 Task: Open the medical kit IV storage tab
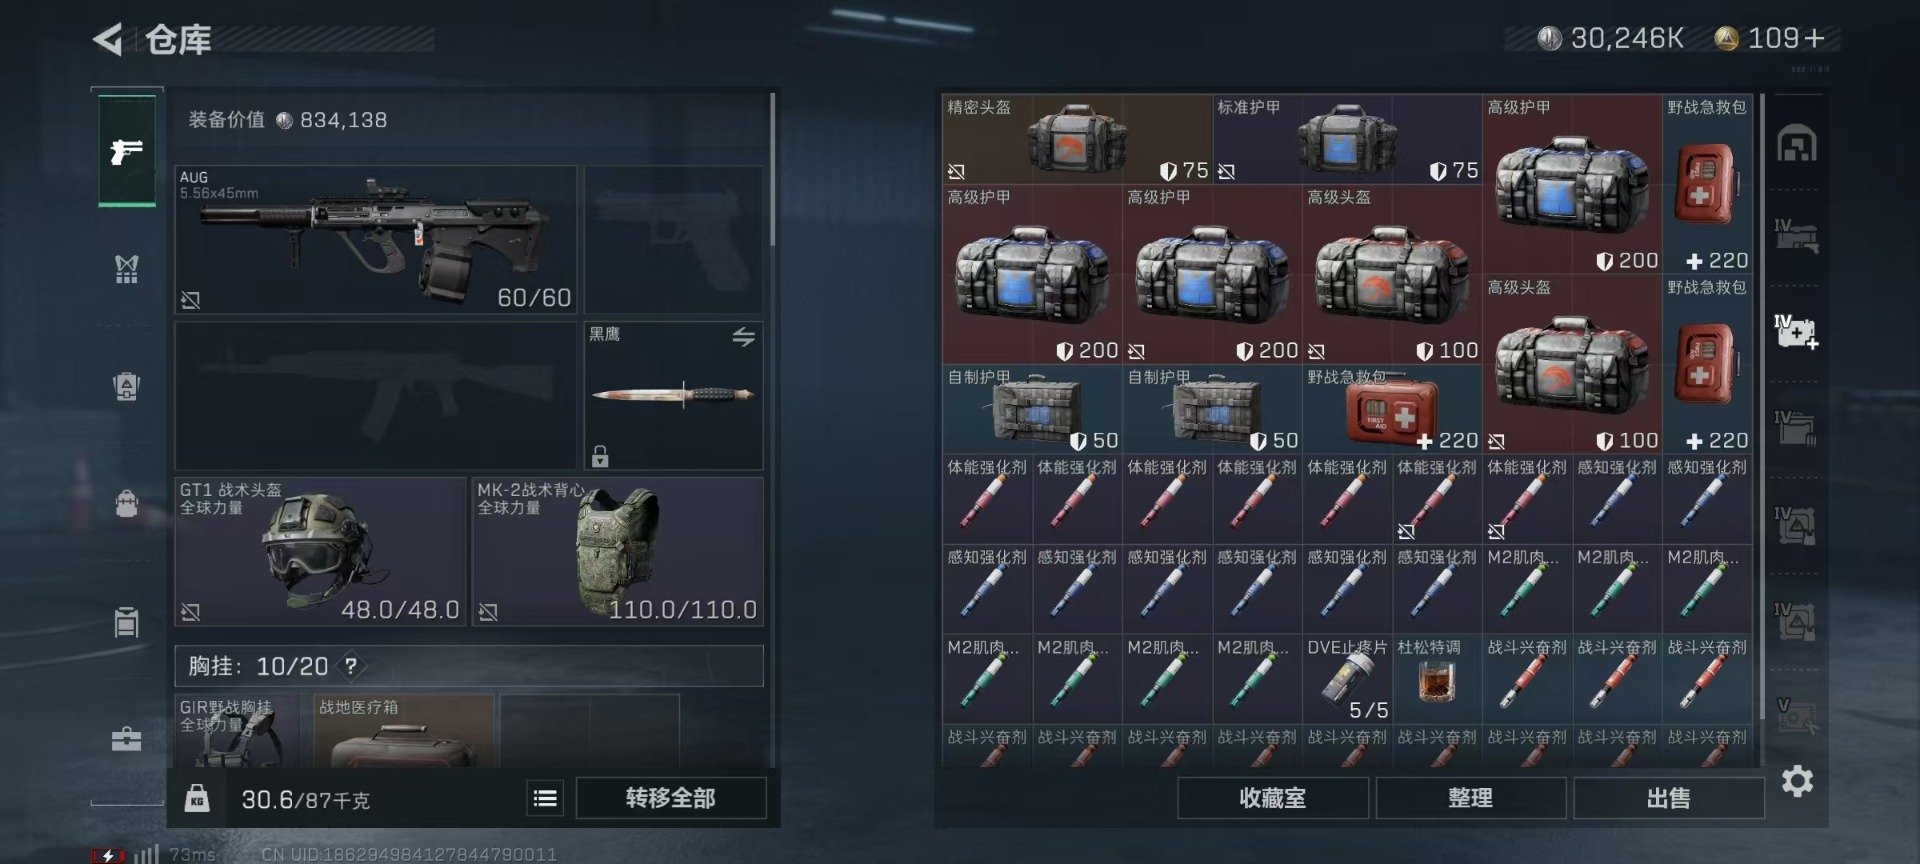1797,331
